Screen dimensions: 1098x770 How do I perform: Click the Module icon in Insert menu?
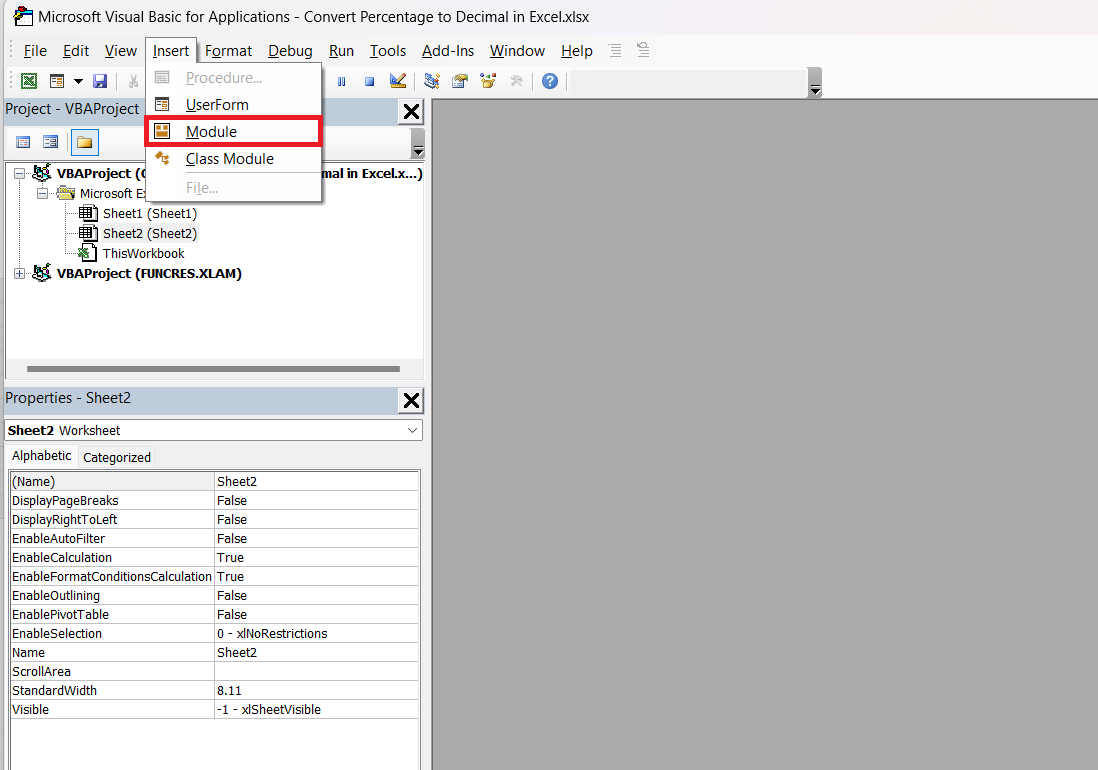click(162, 131)
